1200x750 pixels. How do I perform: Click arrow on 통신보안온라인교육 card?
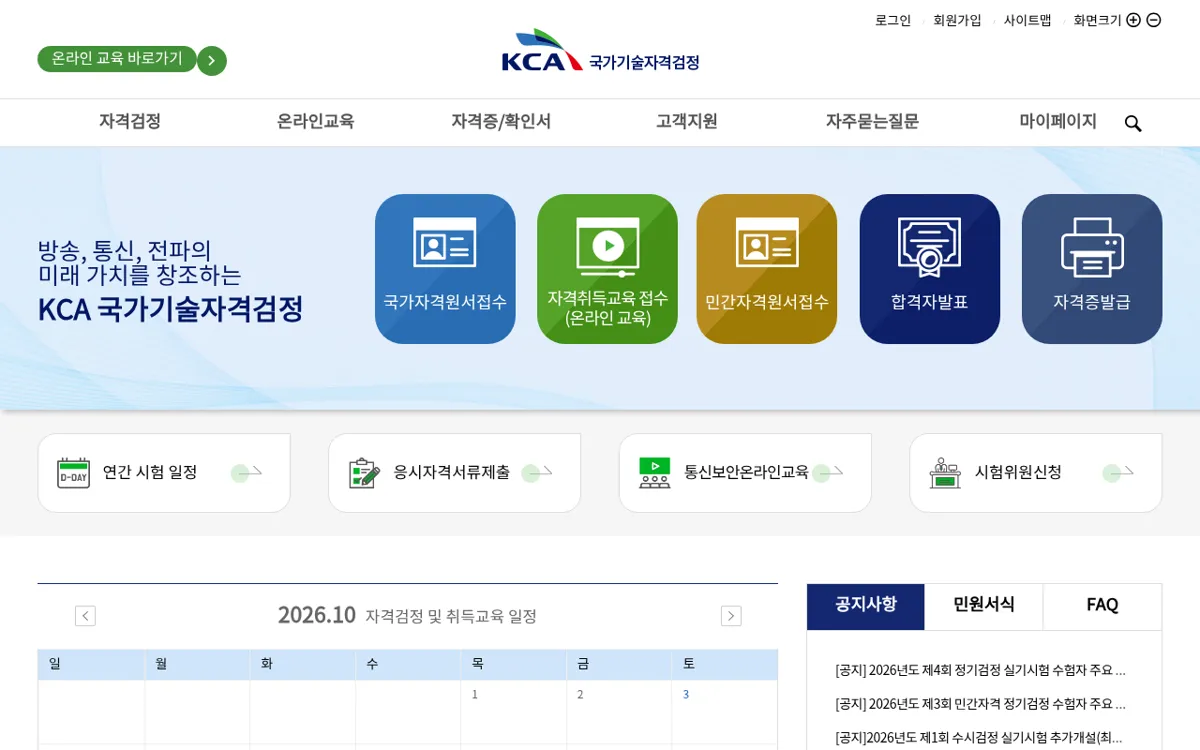click(x=828, y=473)
